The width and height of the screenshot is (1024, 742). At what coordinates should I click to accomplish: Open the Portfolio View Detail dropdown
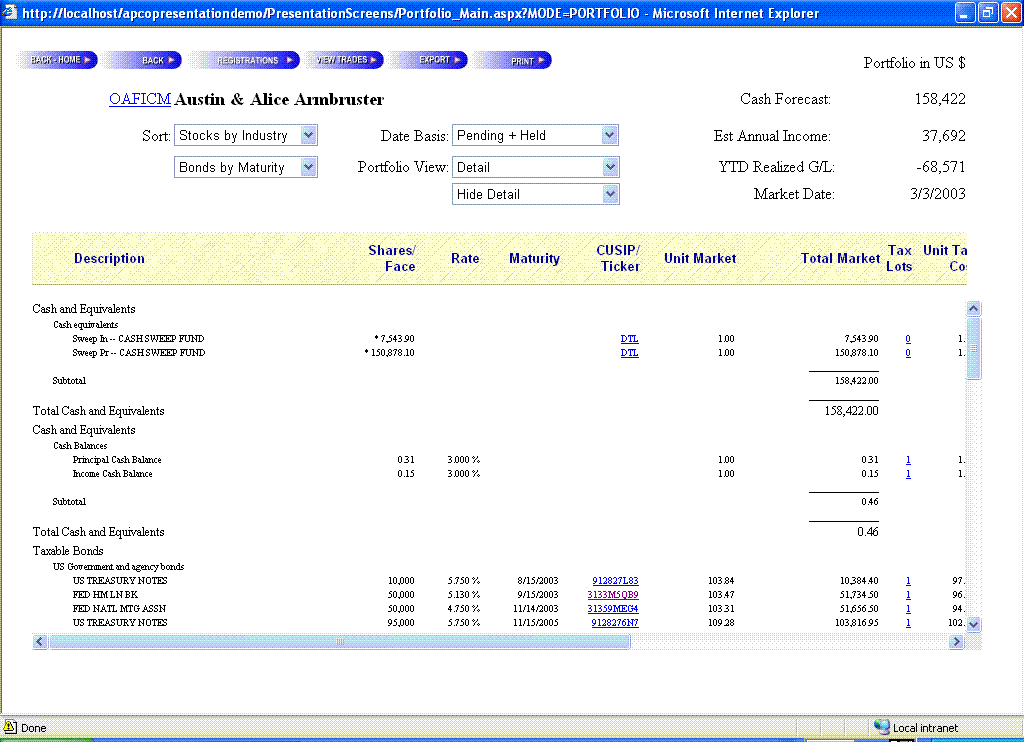coord(535,167)
